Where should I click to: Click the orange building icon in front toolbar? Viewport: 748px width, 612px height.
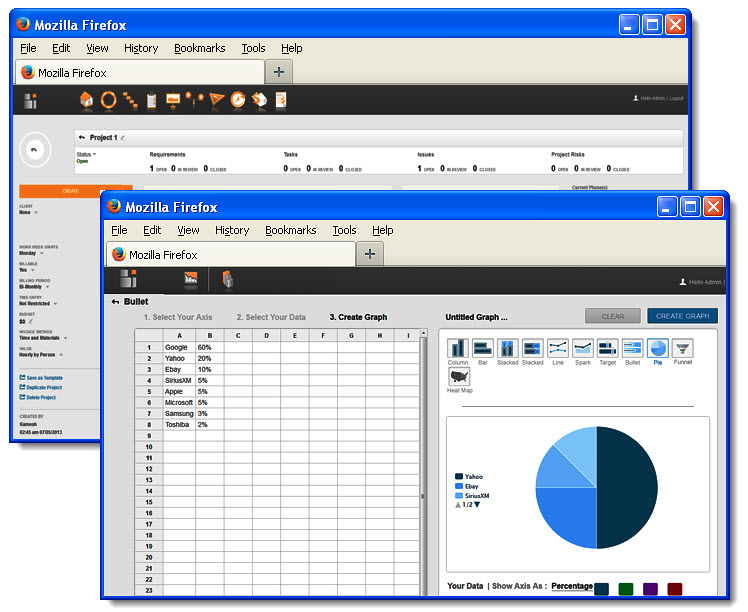click(228, 280)
